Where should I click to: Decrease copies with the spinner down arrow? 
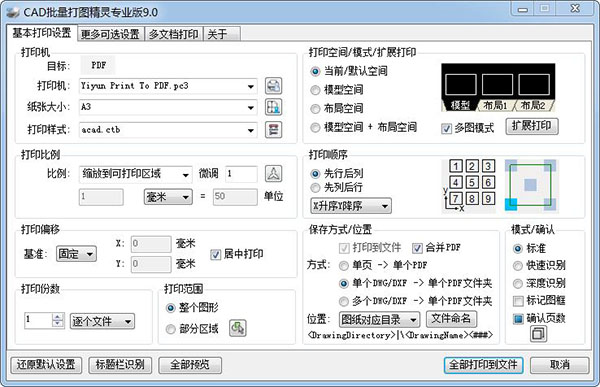click(57, 324)
